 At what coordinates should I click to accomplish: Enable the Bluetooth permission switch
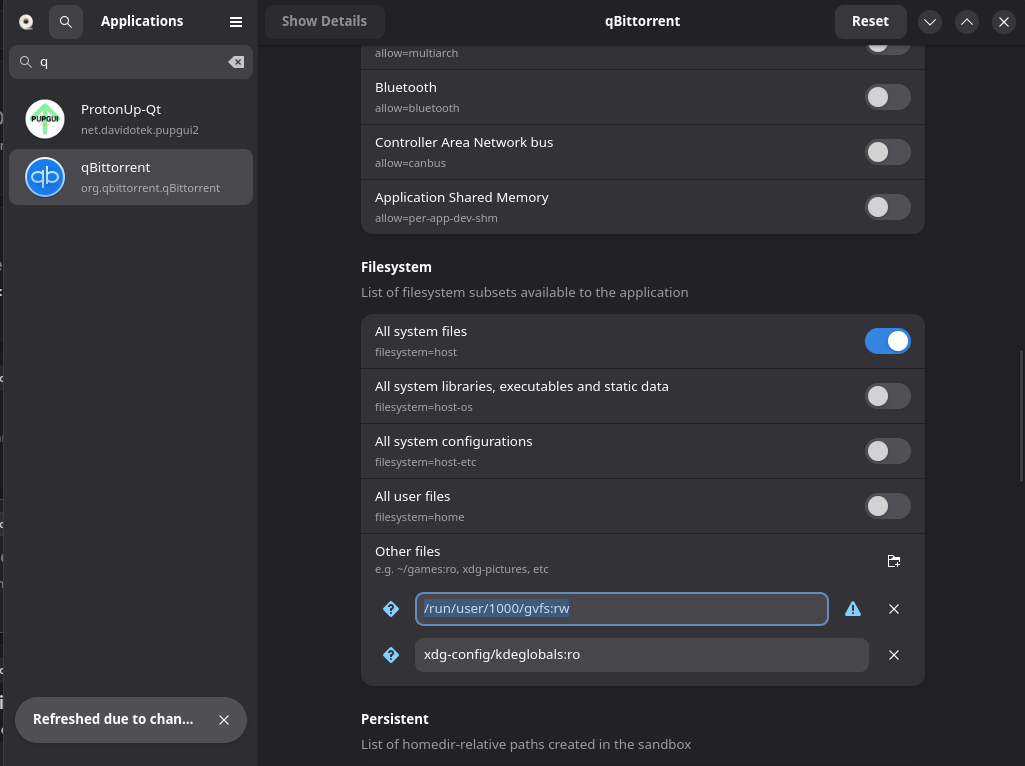(x=887, y=97)
